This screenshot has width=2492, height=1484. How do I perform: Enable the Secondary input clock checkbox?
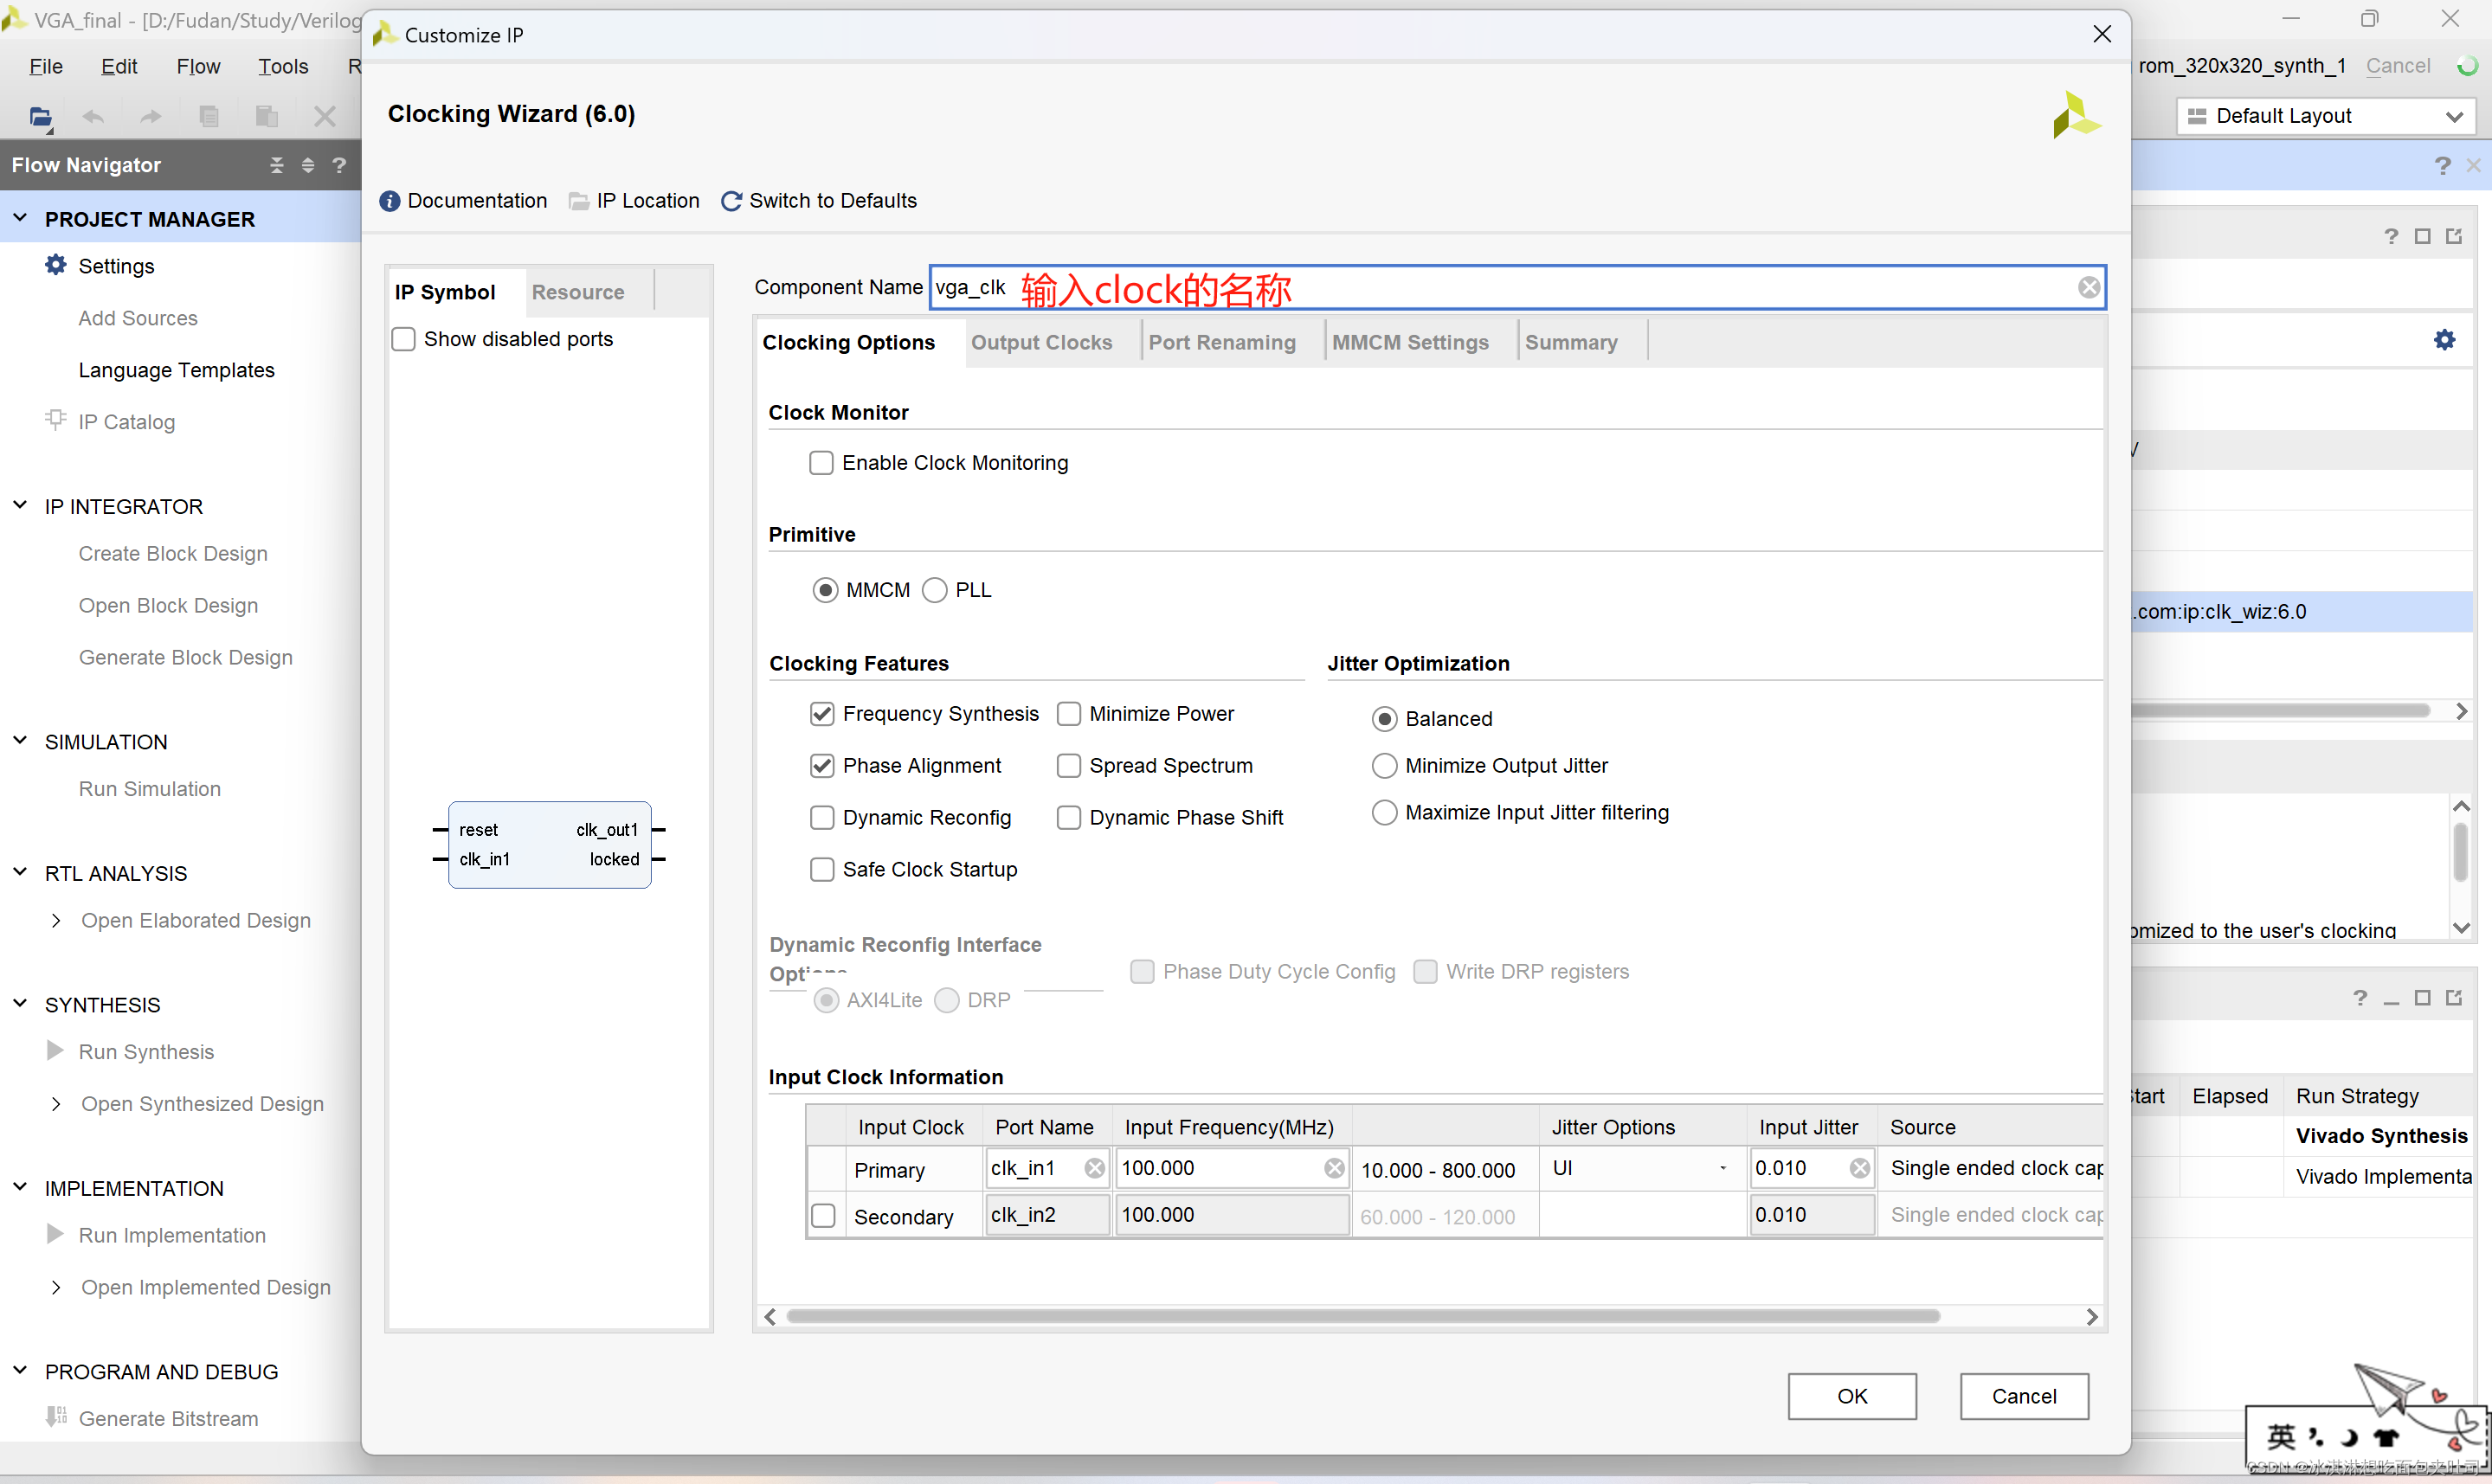pos(824,1216)
